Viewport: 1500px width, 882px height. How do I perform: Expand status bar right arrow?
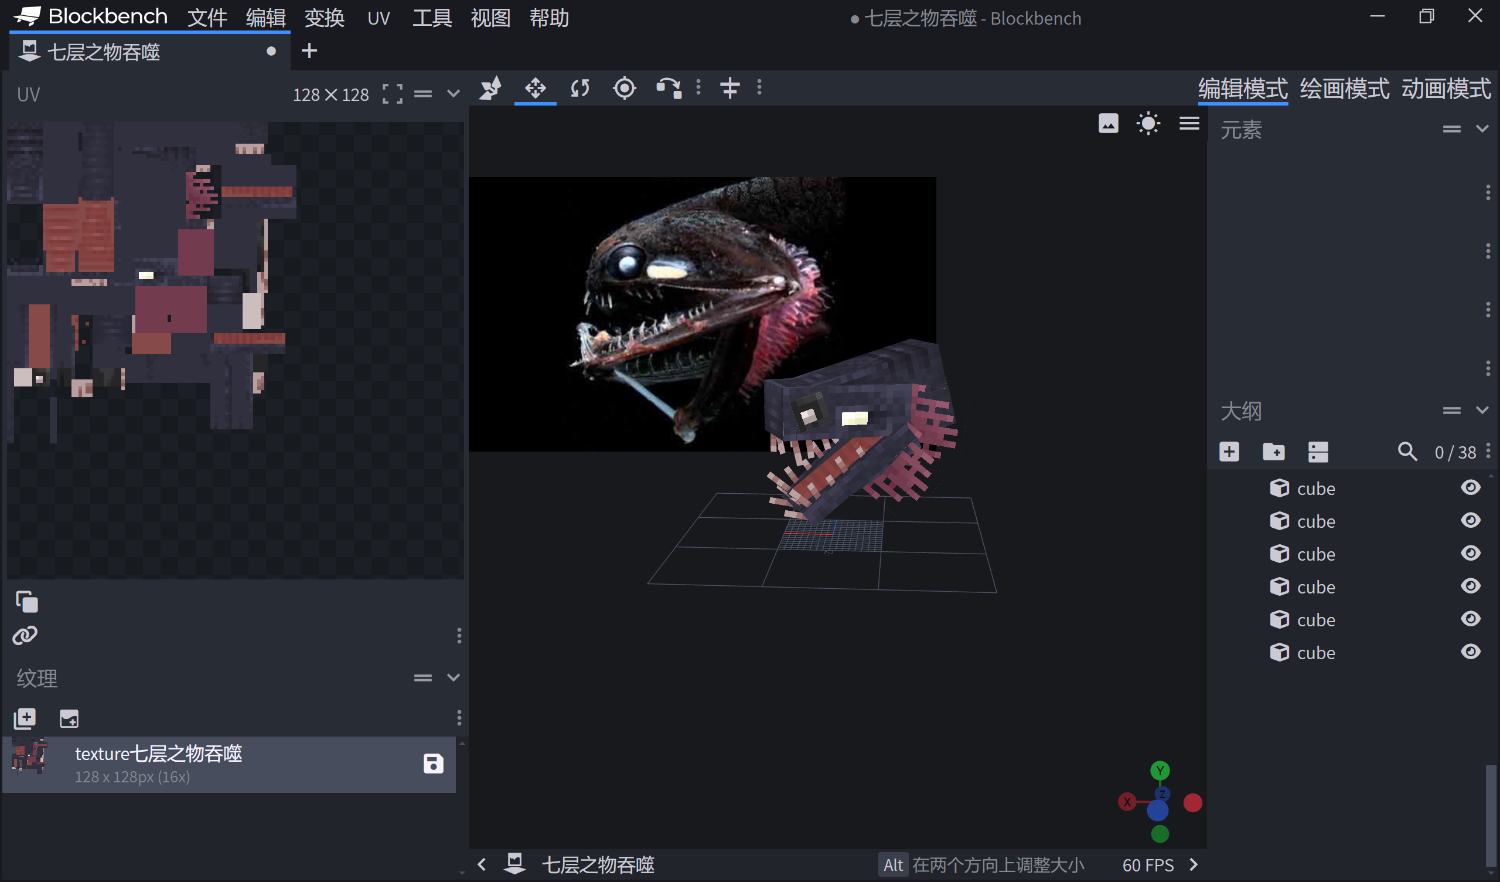point(1192,865)
